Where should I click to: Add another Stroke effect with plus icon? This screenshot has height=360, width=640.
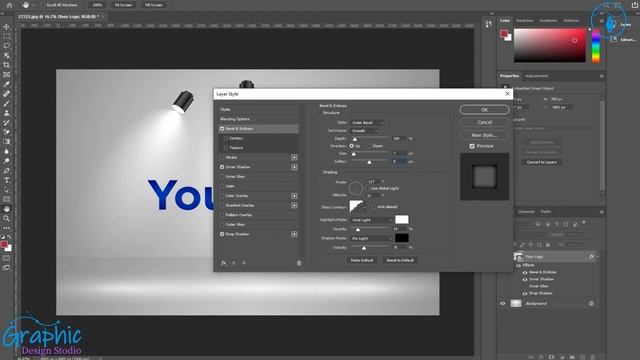[294, 158]
